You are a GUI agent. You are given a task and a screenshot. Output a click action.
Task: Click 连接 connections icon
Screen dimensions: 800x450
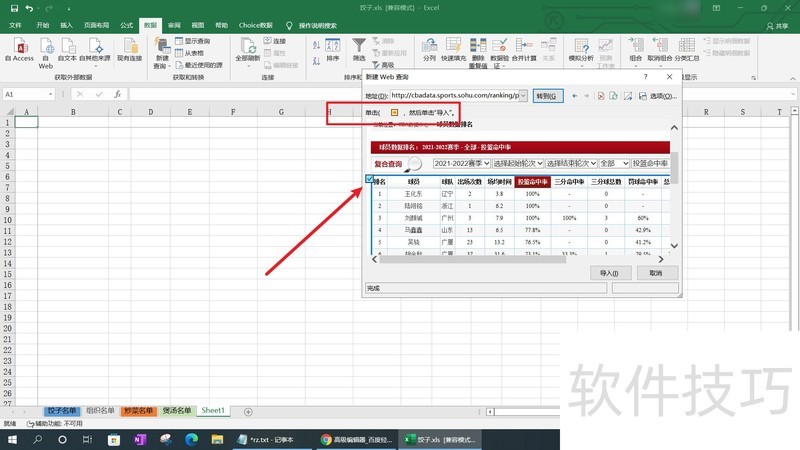coord(275,41)
